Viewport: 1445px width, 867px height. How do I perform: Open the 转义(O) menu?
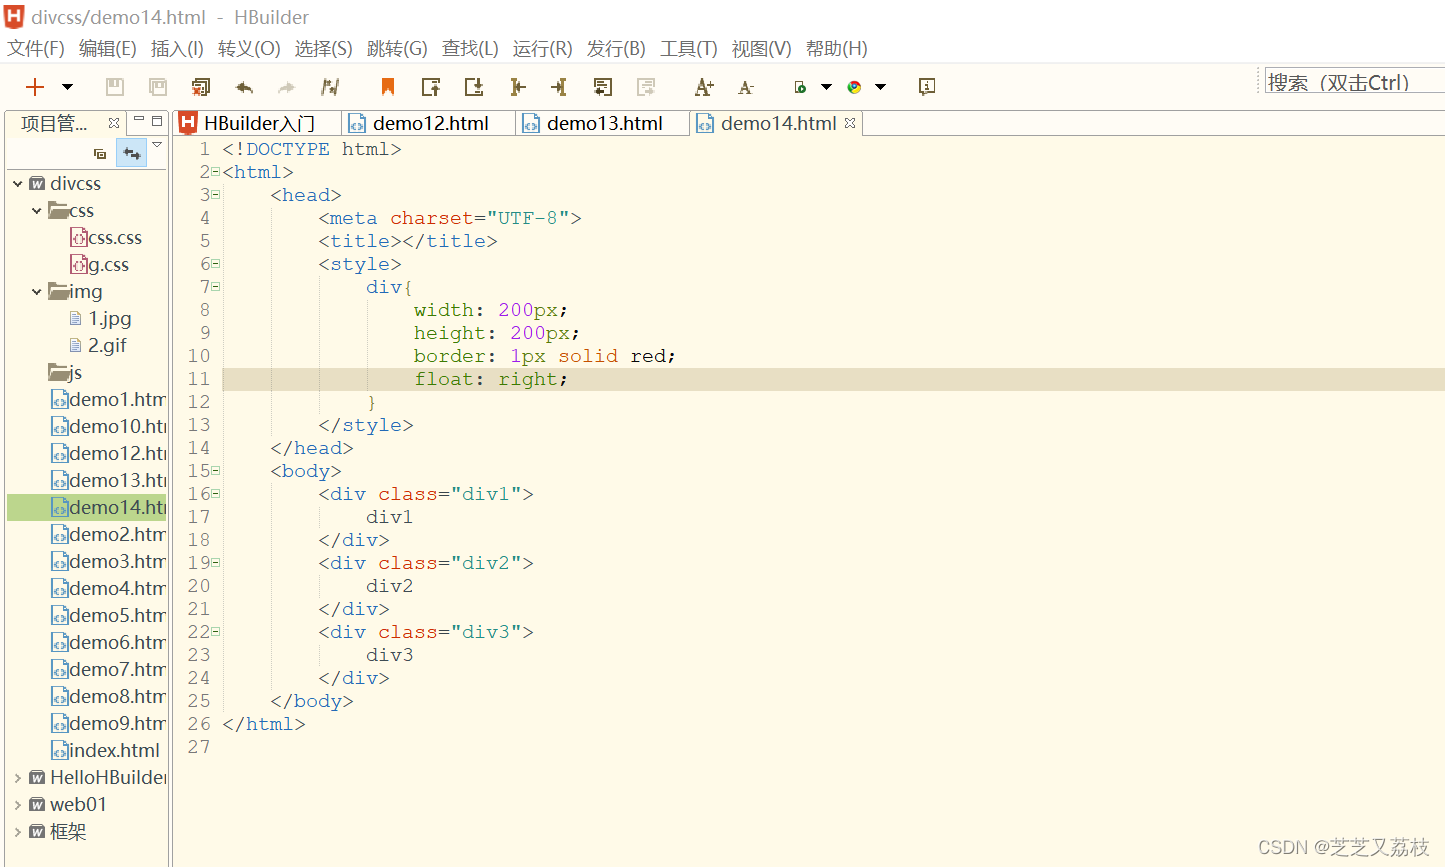tap(249, 49)
